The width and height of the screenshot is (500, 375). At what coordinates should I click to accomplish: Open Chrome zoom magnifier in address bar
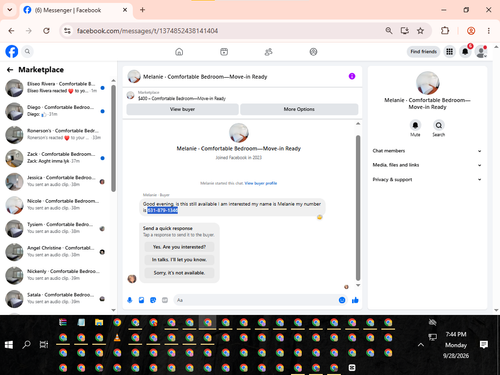click(389, 31)
